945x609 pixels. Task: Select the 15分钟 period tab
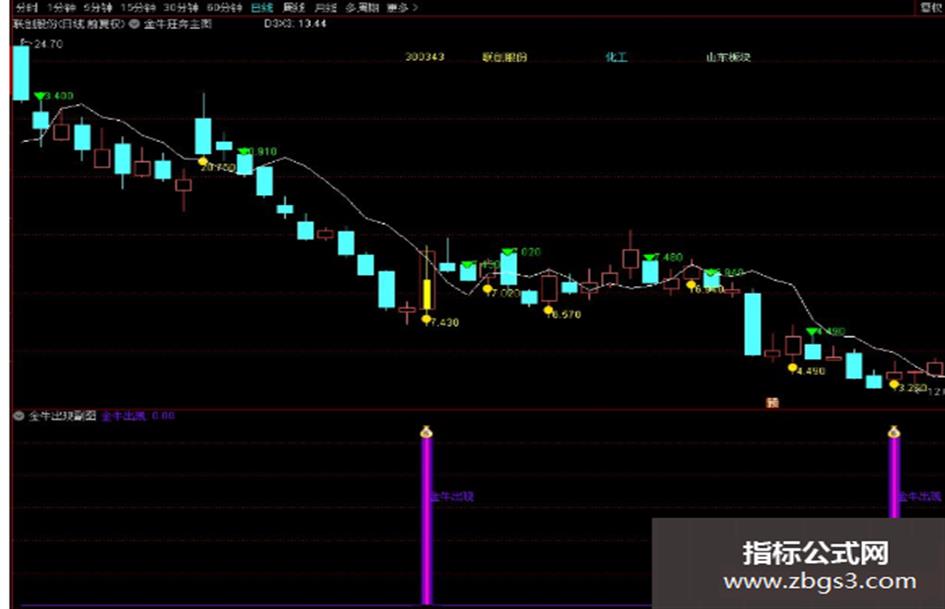(138, 8)
